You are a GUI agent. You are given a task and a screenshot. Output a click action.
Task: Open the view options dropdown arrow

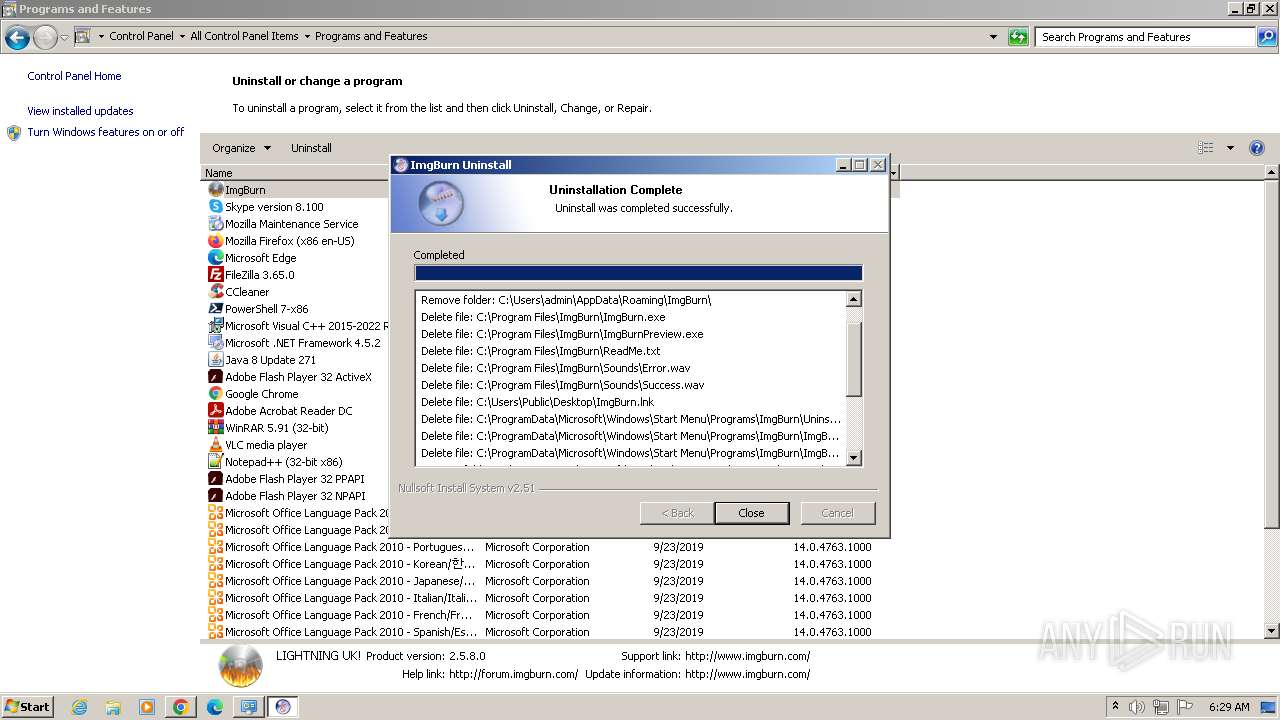click(x=1230, y=148)
